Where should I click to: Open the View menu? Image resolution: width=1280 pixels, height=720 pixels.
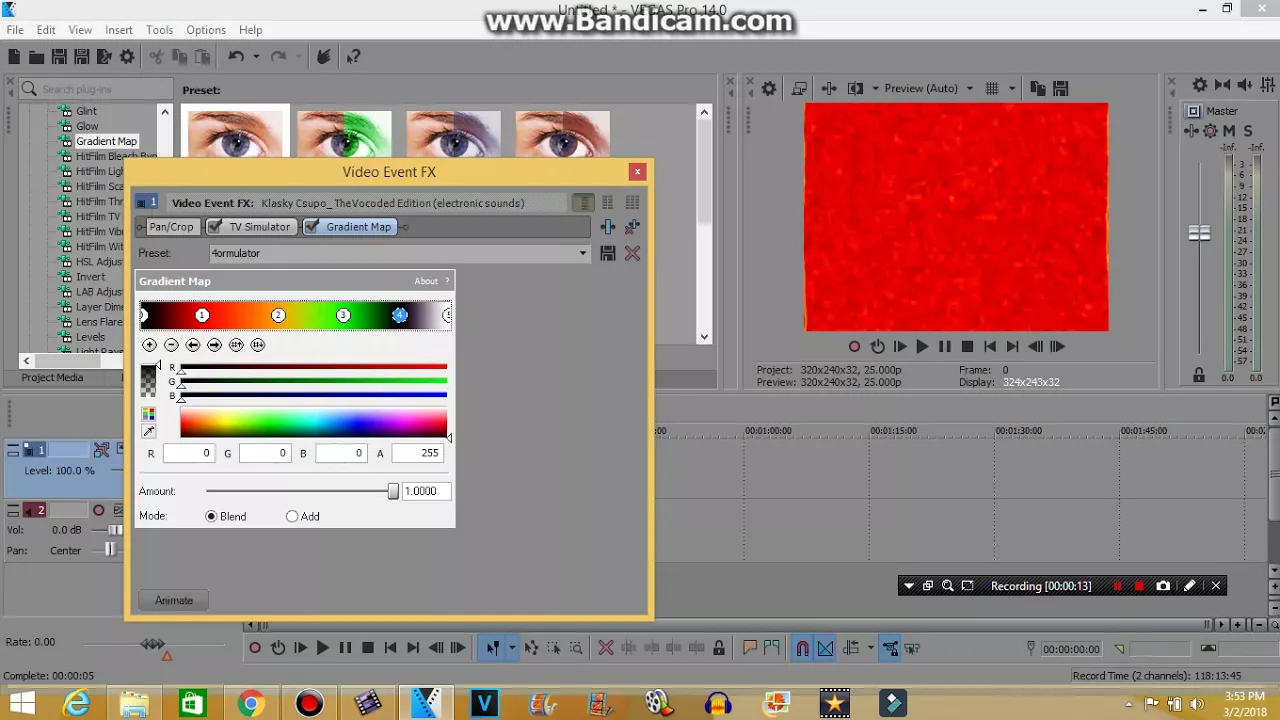pyautogui.click(x=80, y=30)
